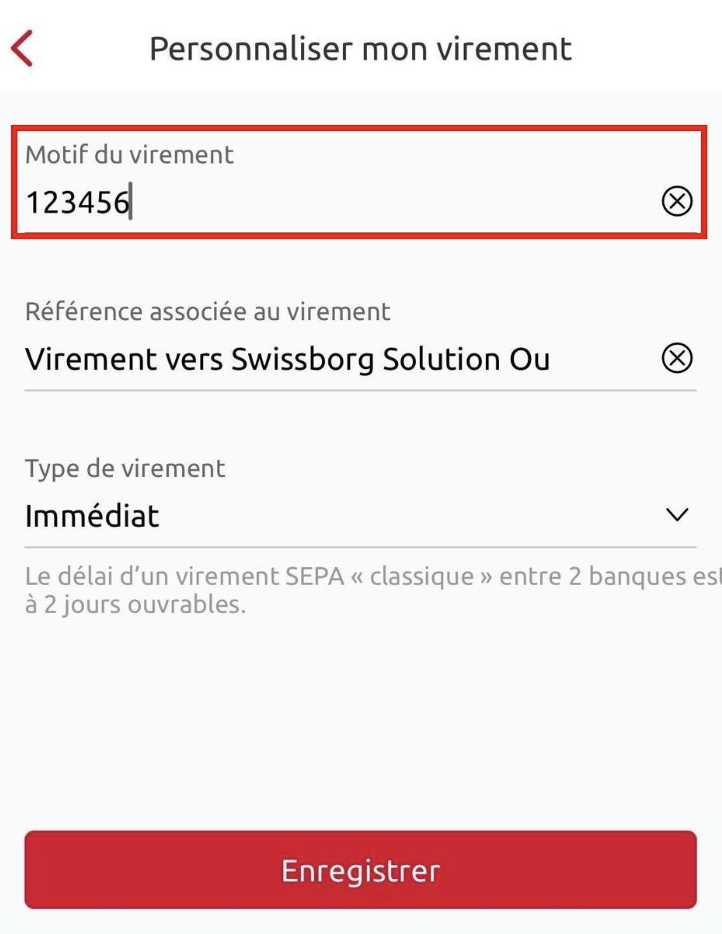Screen dimensions: 722x934
Task: Clear the Motif du virement field
Action: click(x=677, y=202)
